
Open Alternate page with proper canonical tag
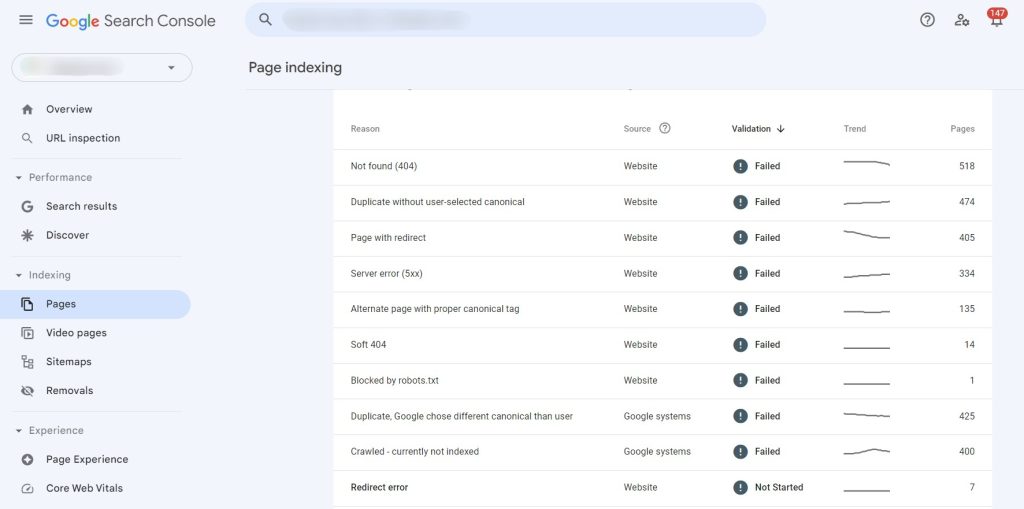coord(662,309)
